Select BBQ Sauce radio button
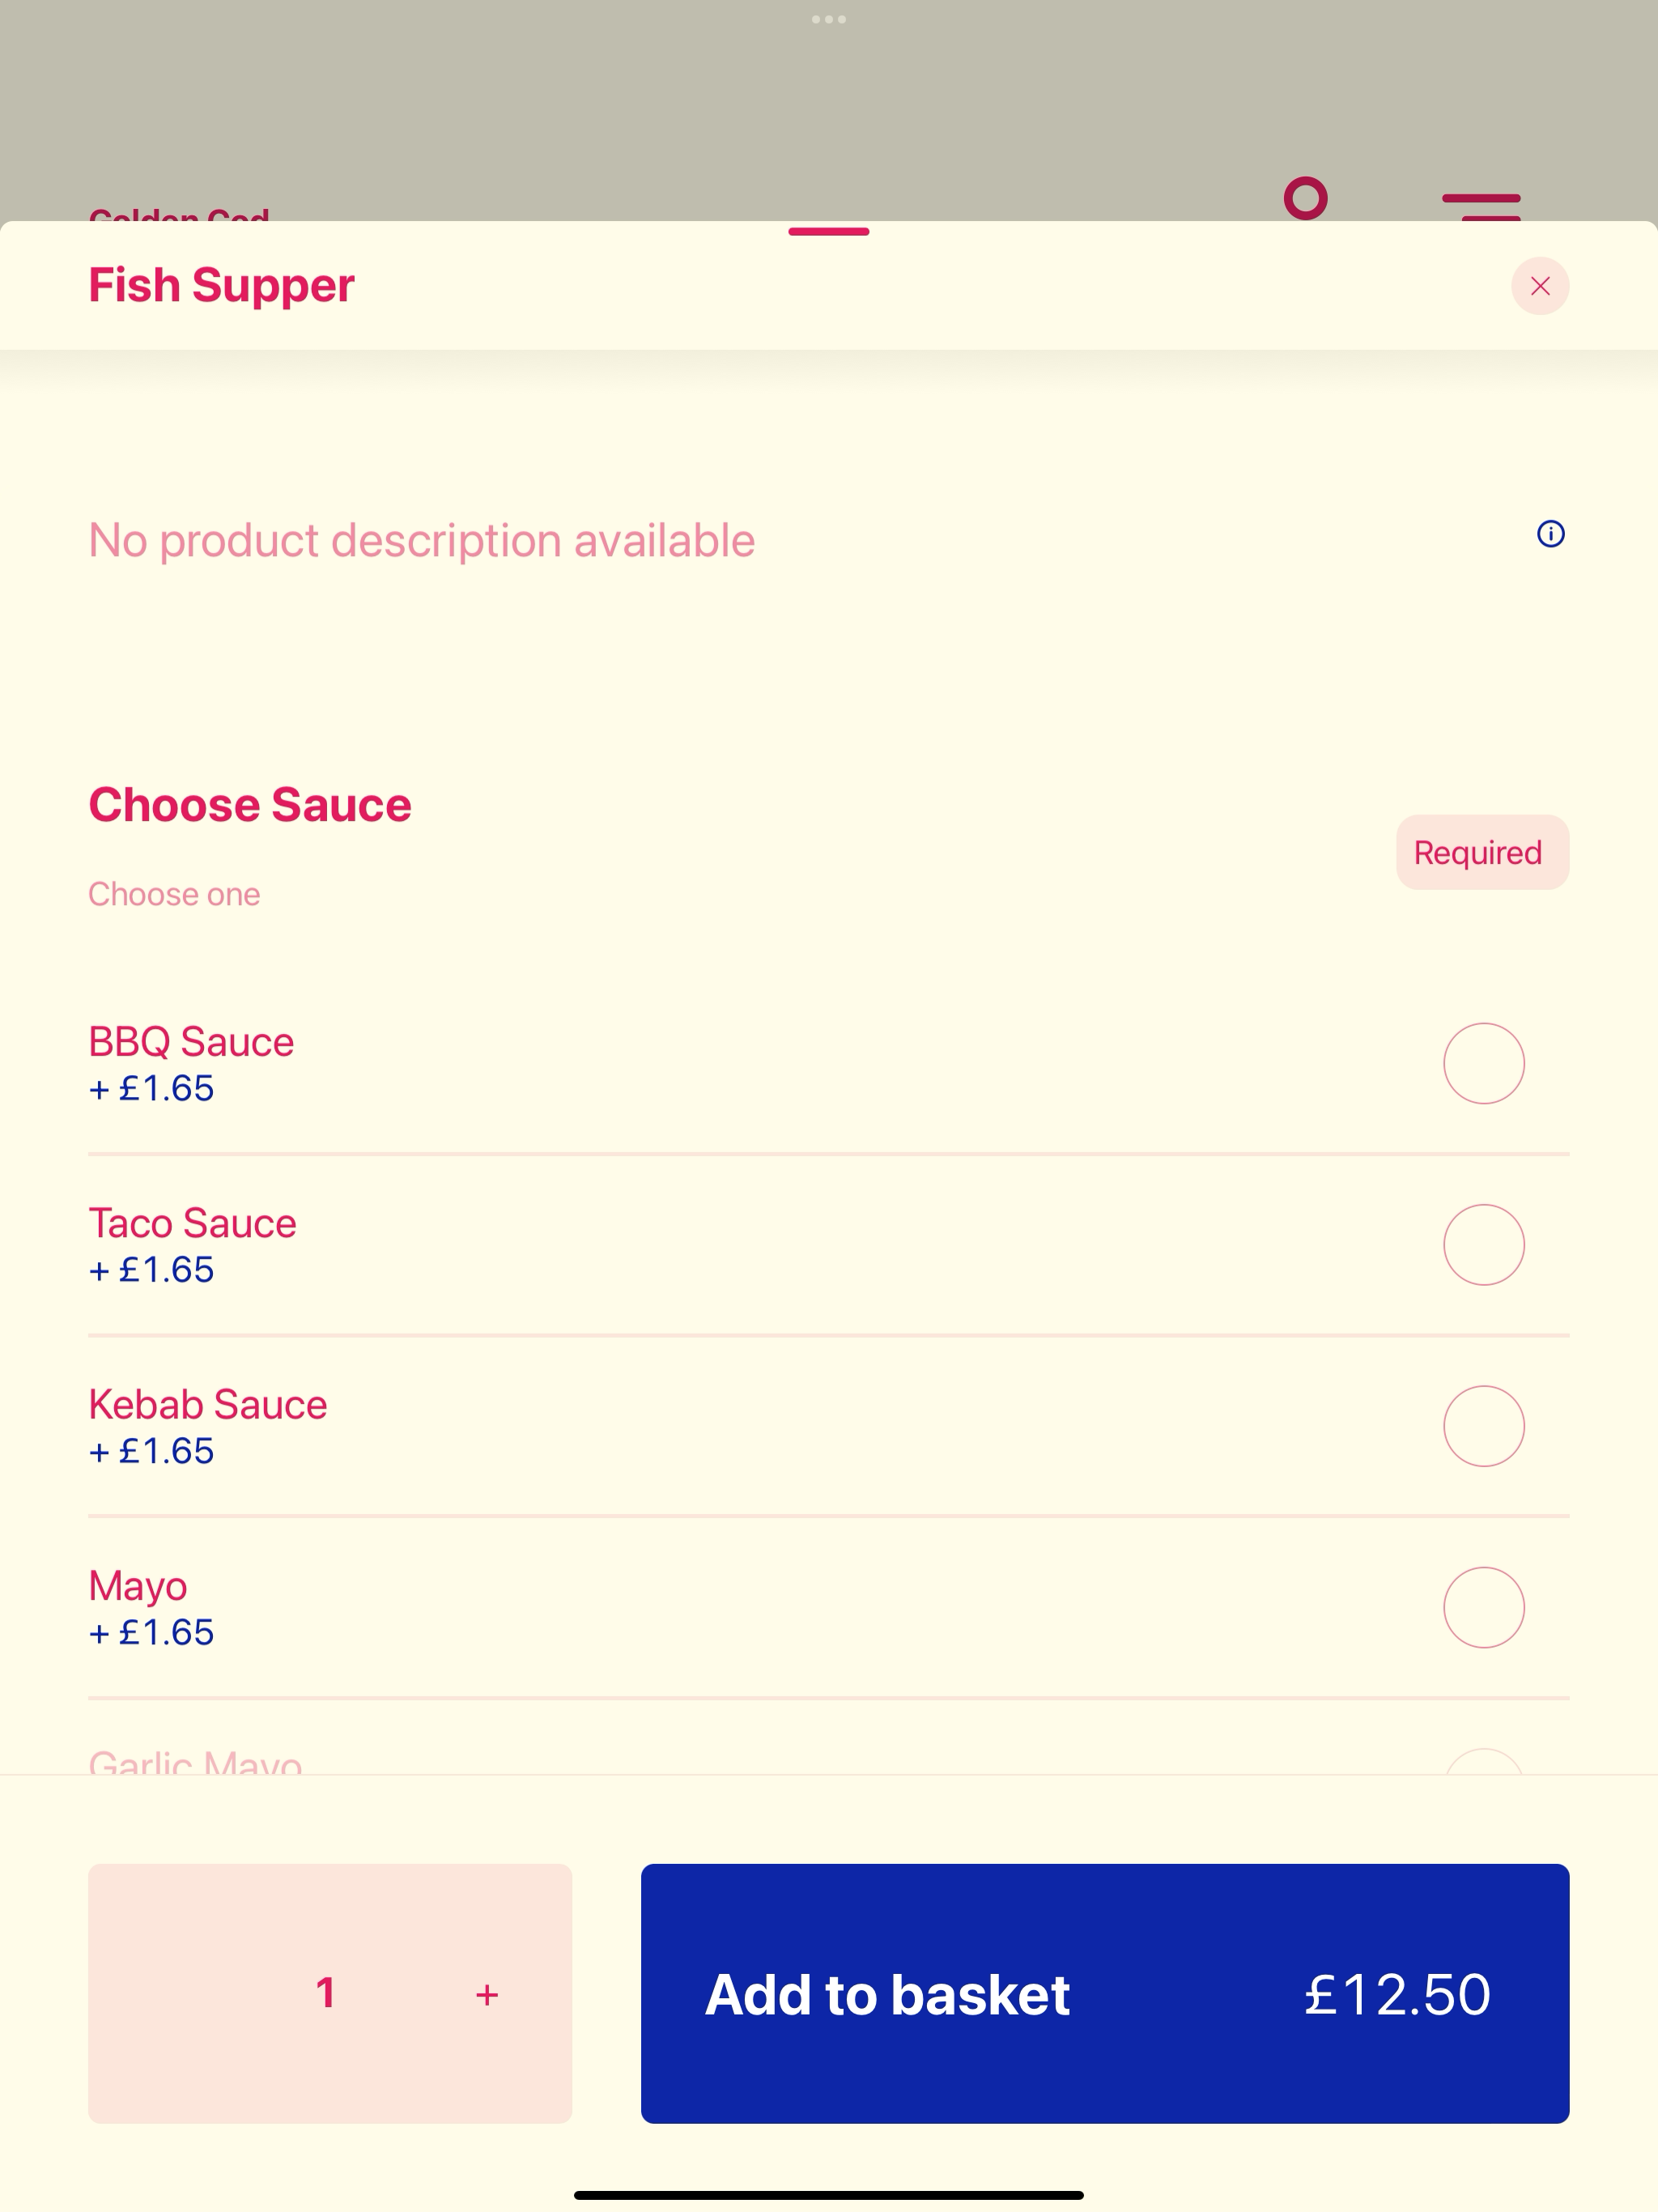 pyautogui.click(x=1484, y=1063)
